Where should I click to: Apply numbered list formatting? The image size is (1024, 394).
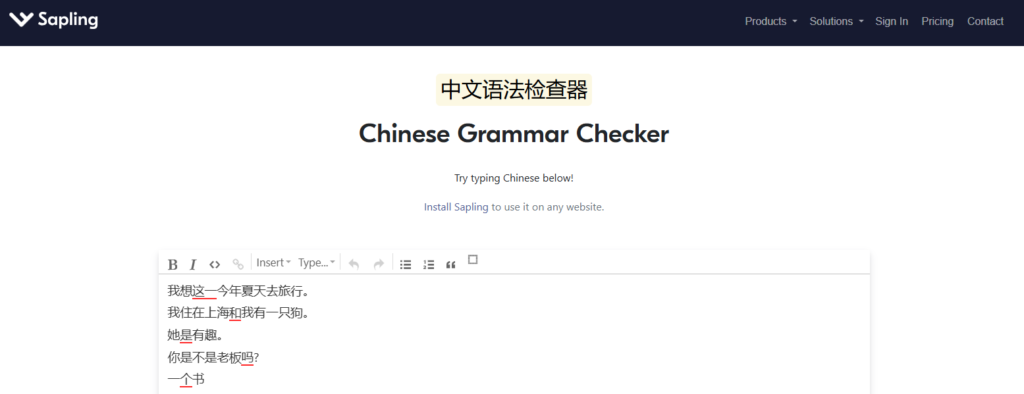tap(428, 264)
